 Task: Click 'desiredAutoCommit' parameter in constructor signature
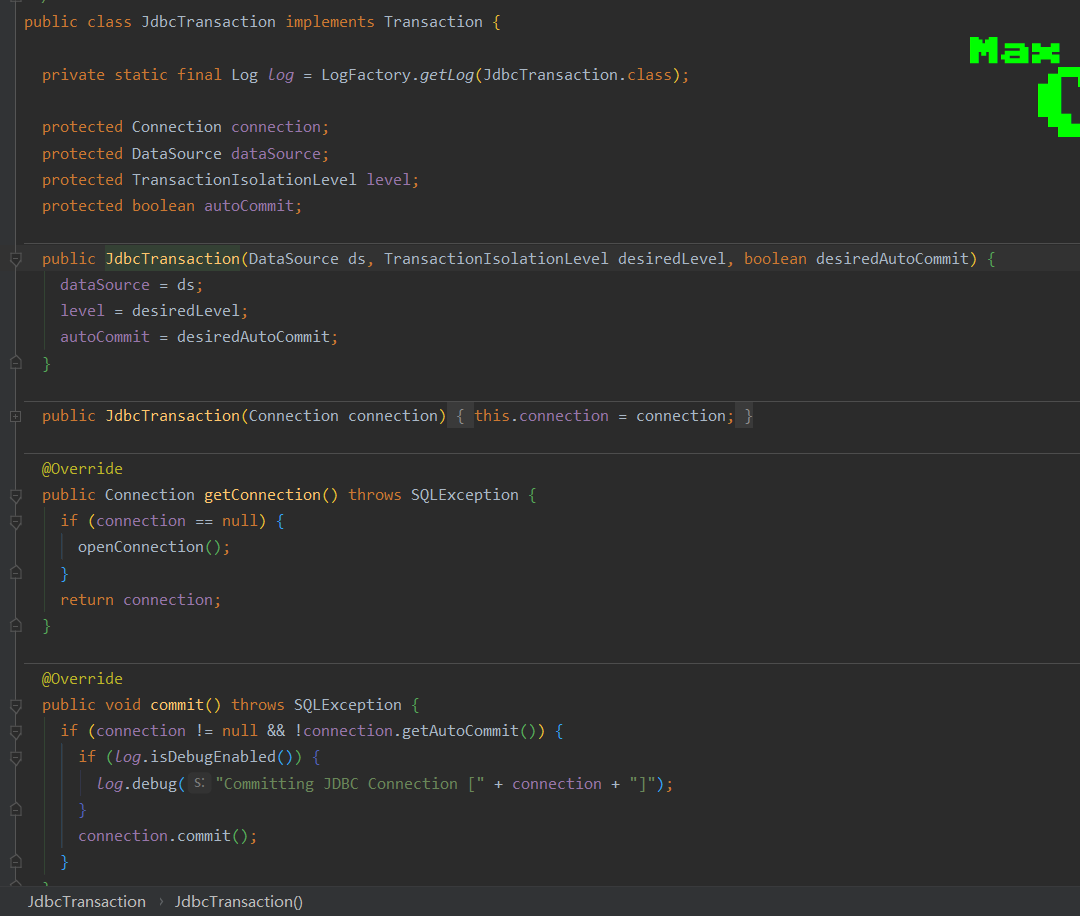coord(892,259)
